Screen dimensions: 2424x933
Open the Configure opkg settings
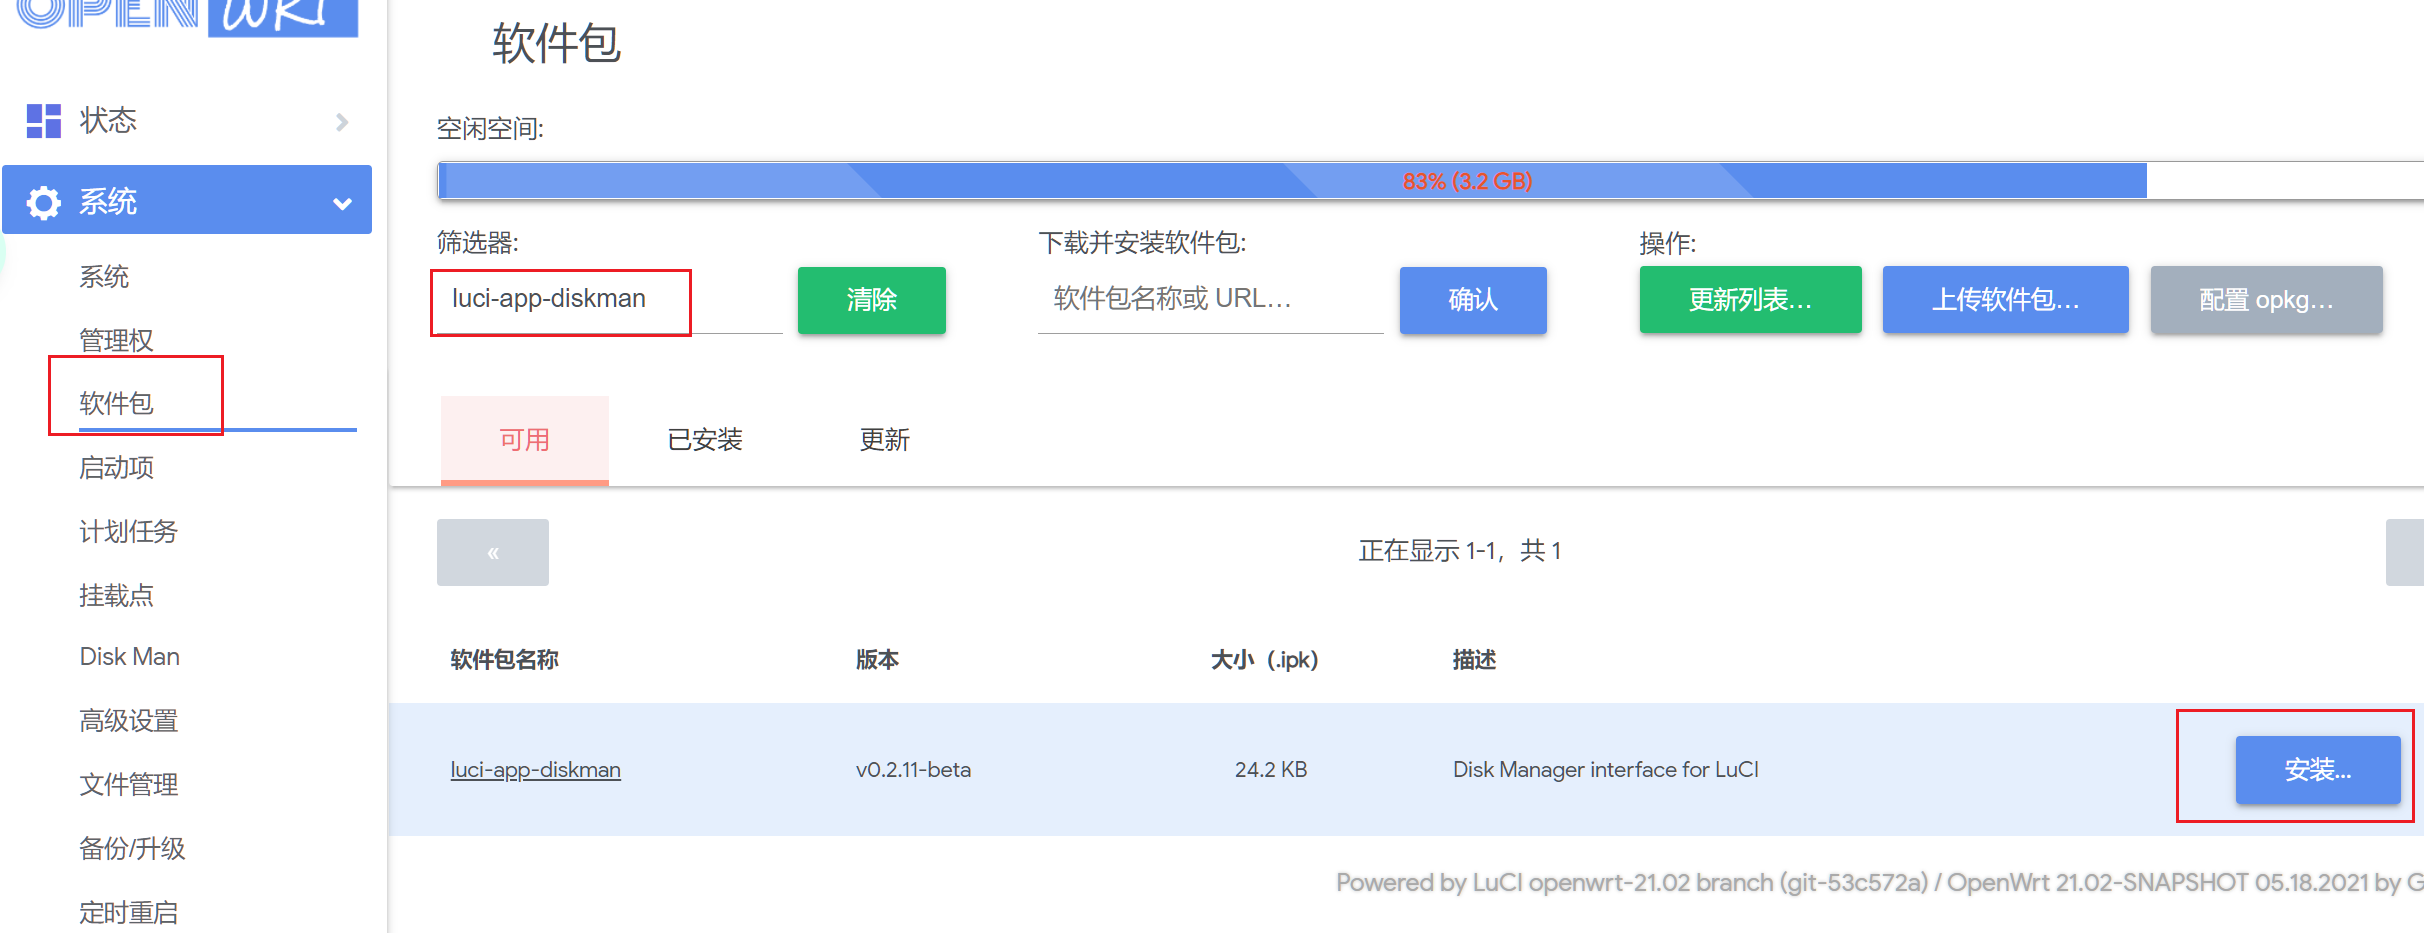point(2266,300)
